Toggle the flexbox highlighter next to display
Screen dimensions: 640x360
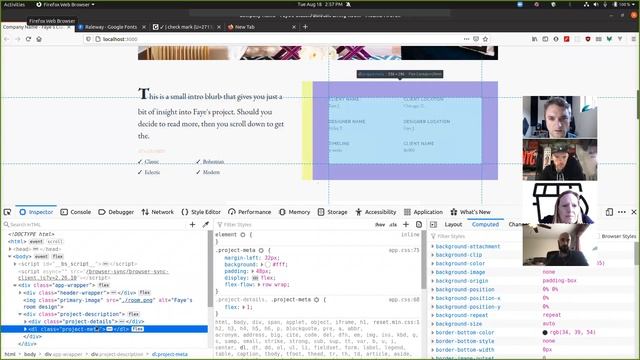point(257,278)
